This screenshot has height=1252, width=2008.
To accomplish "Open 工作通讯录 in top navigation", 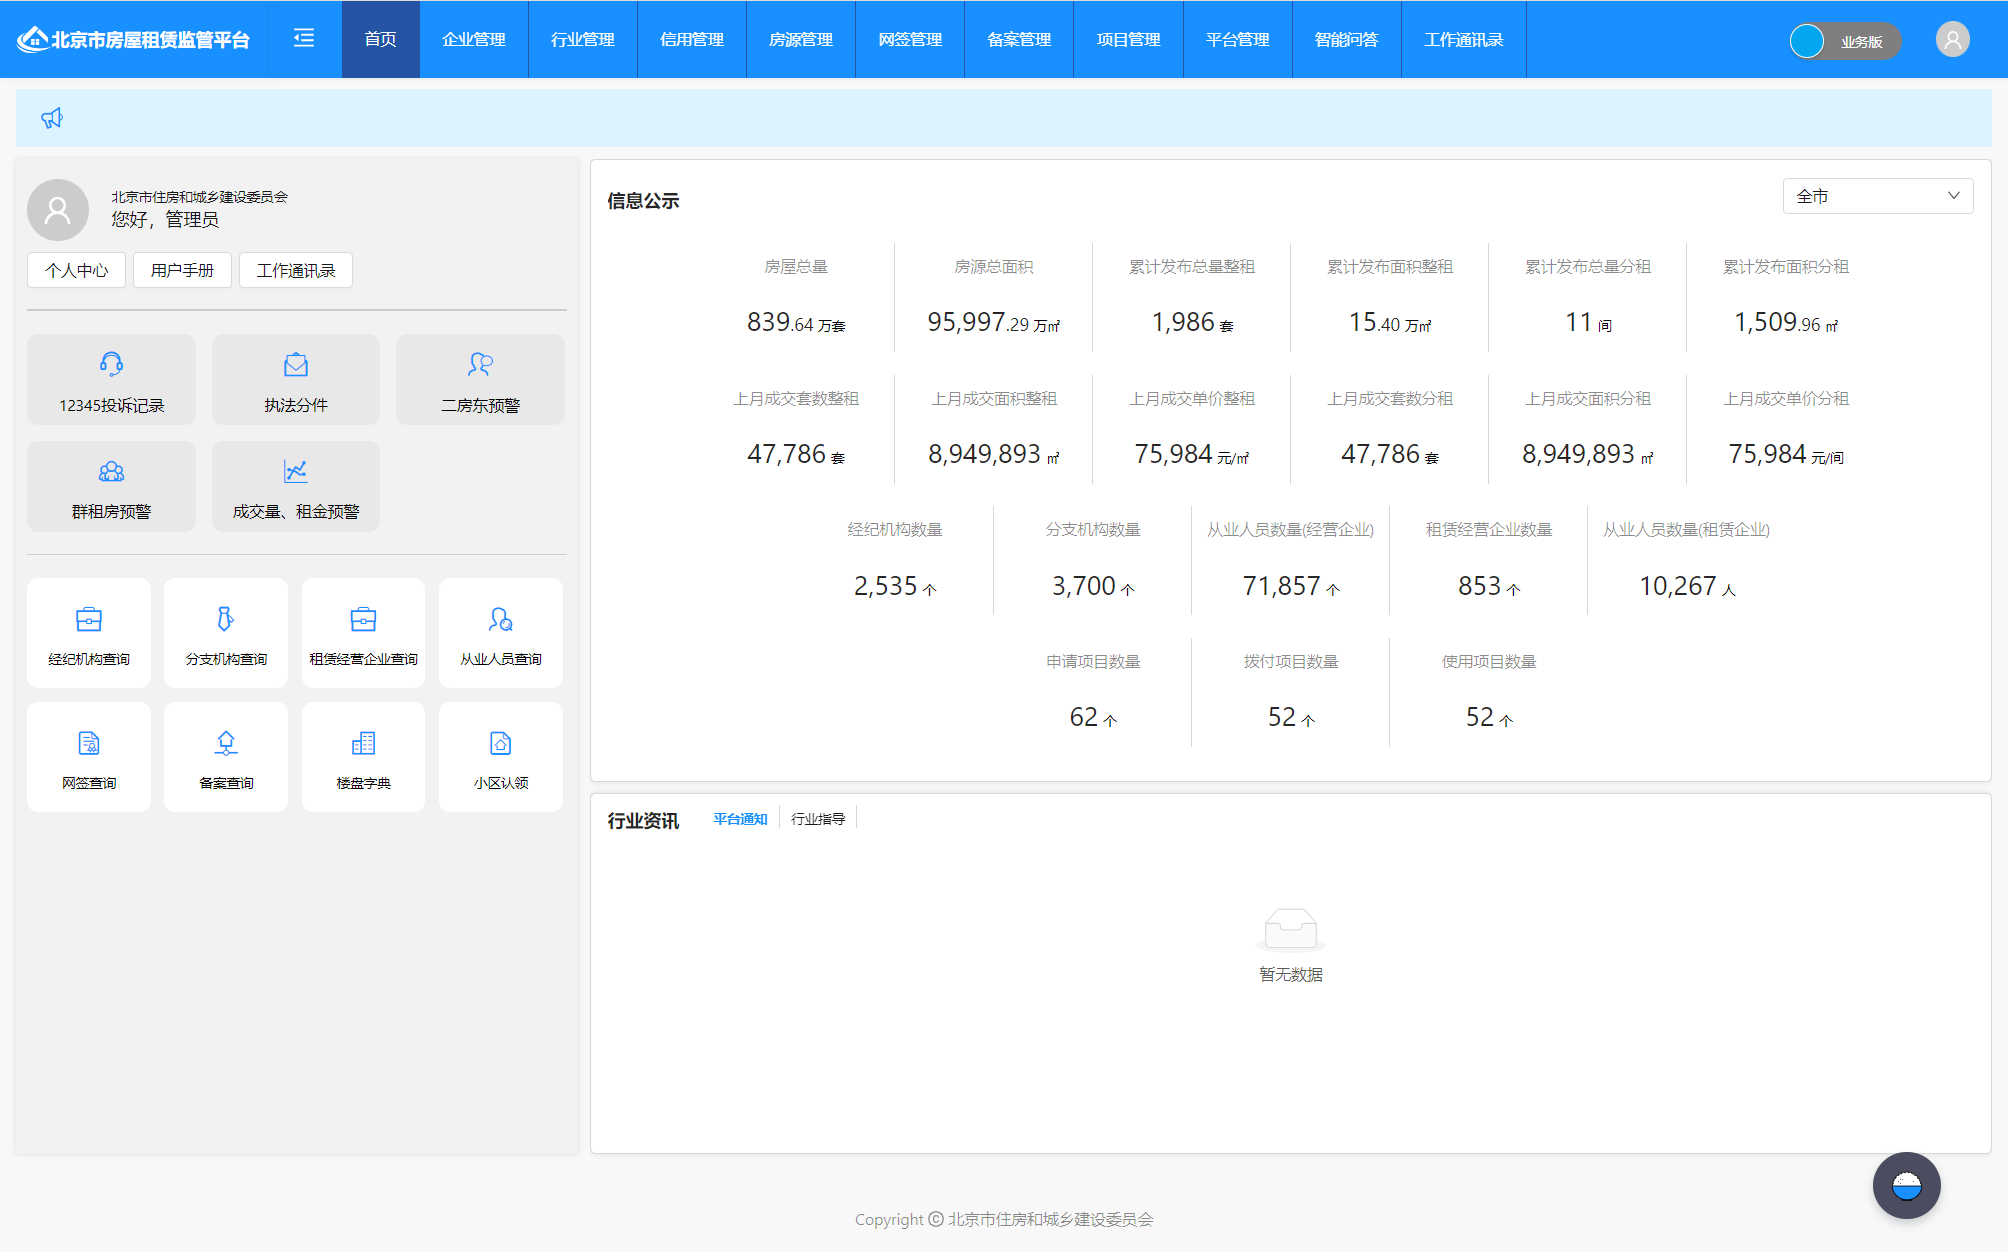I will pos(1464,39).
